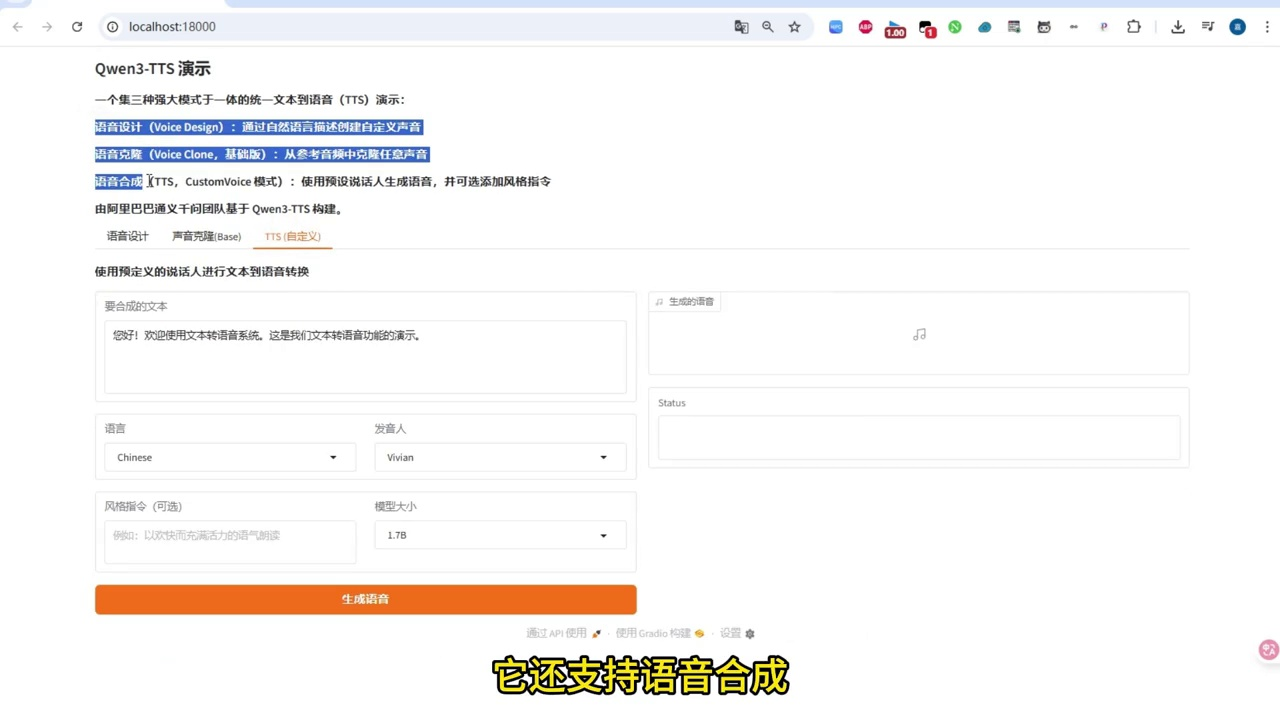Click the Qwen3-TTS 演示 heading

[153, 69]
